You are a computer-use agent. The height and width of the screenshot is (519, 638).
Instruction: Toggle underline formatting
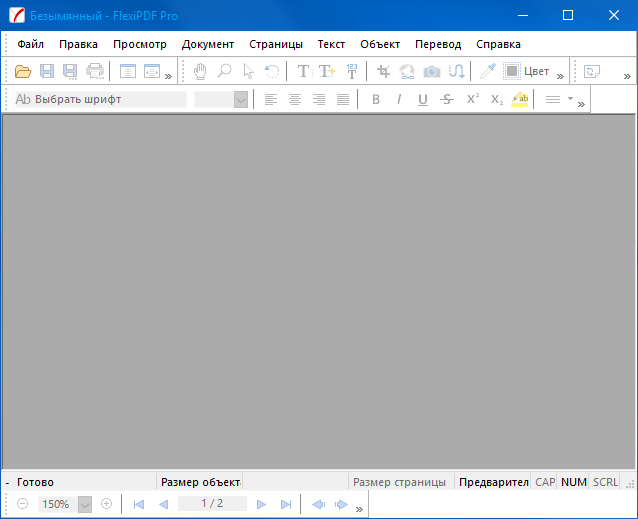(x=423, y=100)
